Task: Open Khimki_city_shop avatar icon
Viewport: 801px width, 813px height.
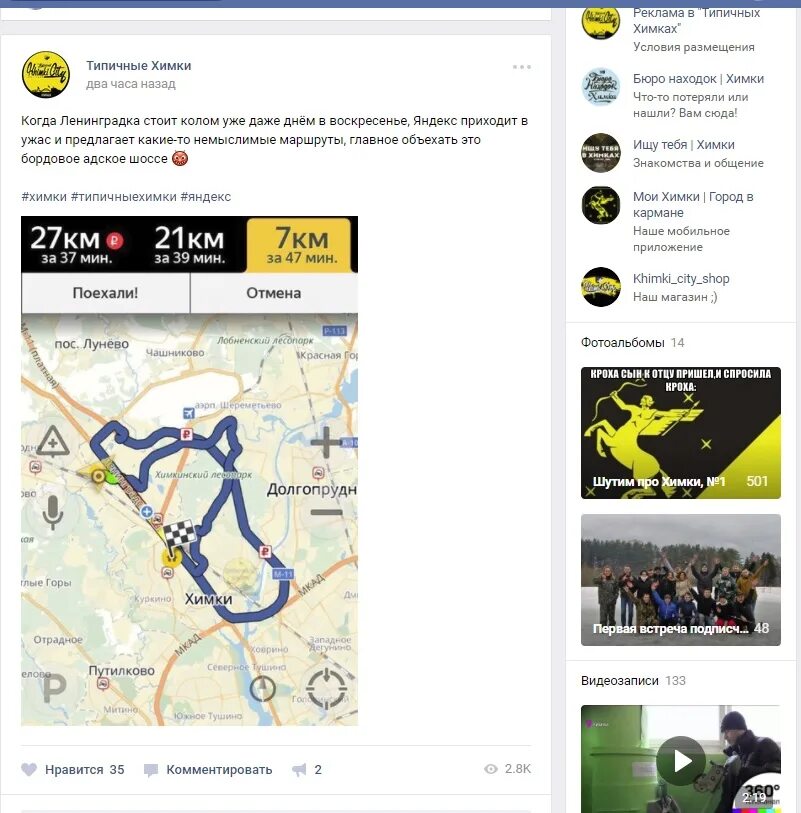Action: click(x=601, y=287)
